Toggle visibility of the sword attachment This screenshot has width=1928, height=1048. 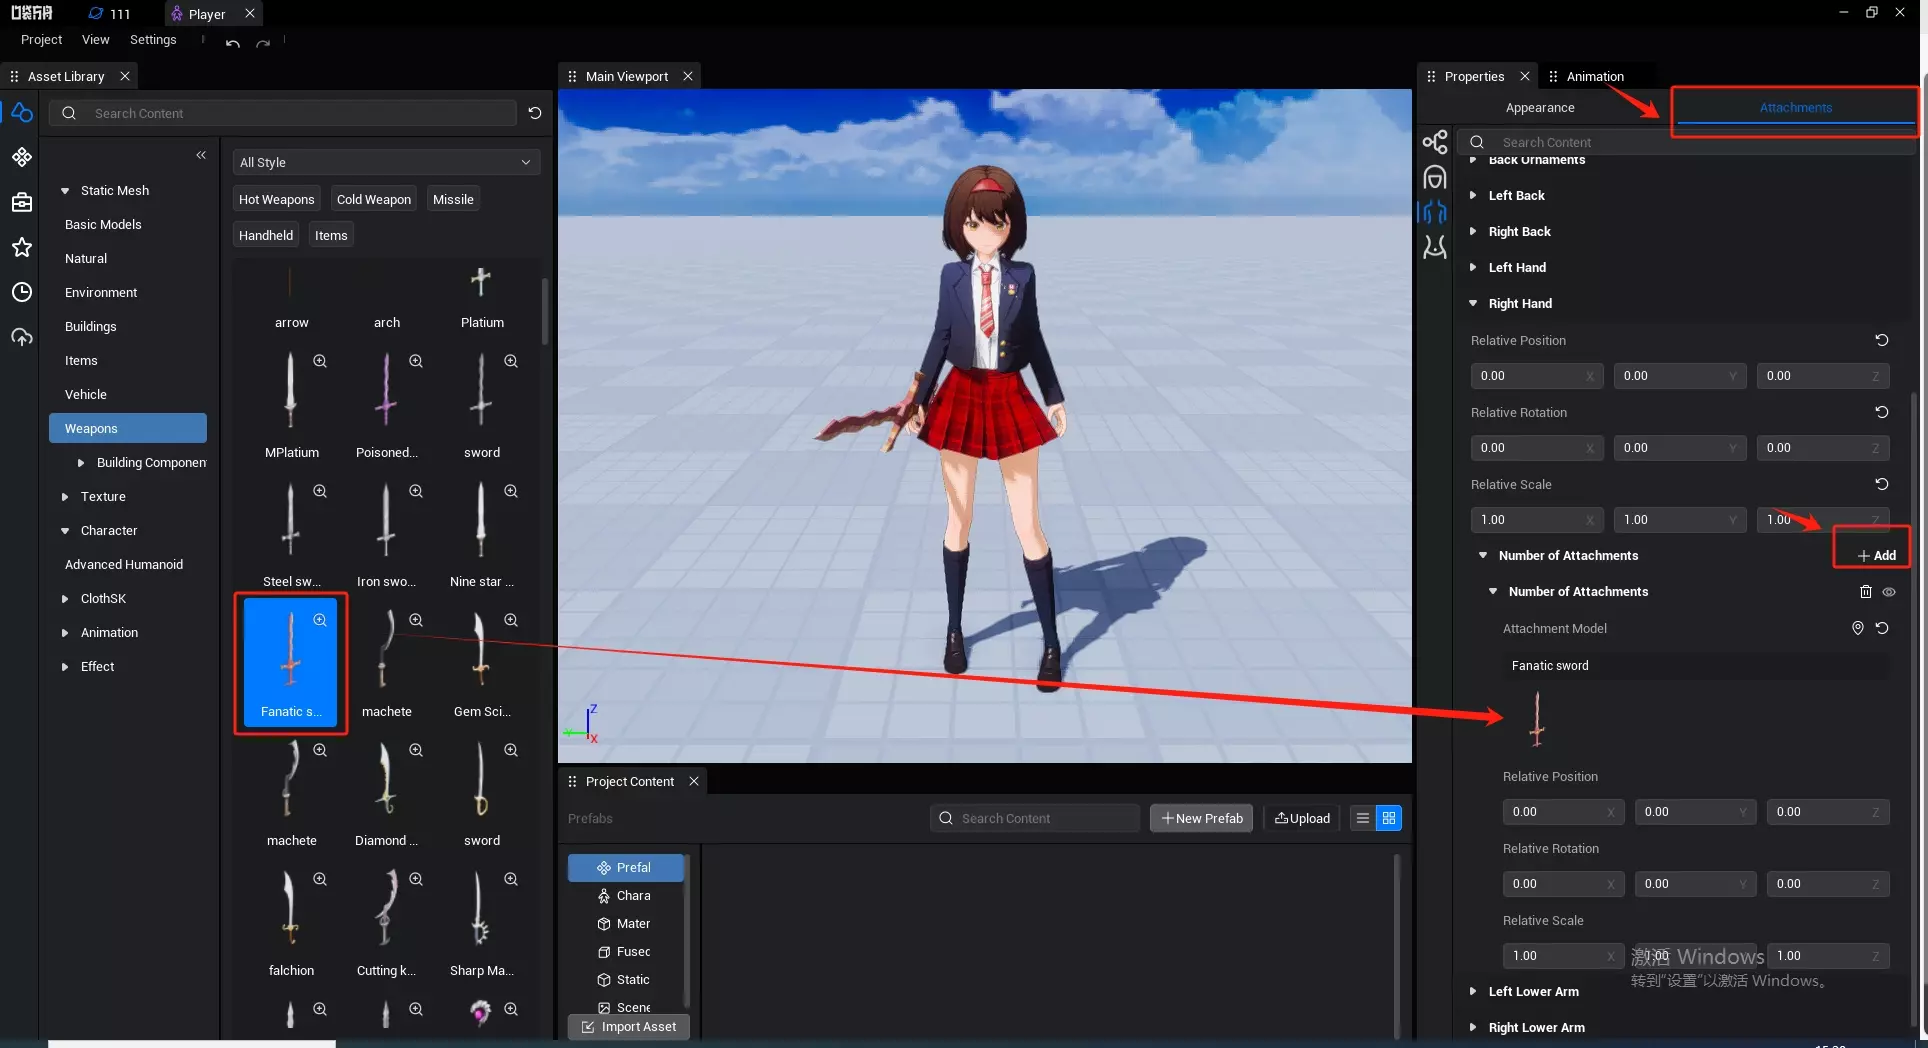click(x=1889, y=592)
